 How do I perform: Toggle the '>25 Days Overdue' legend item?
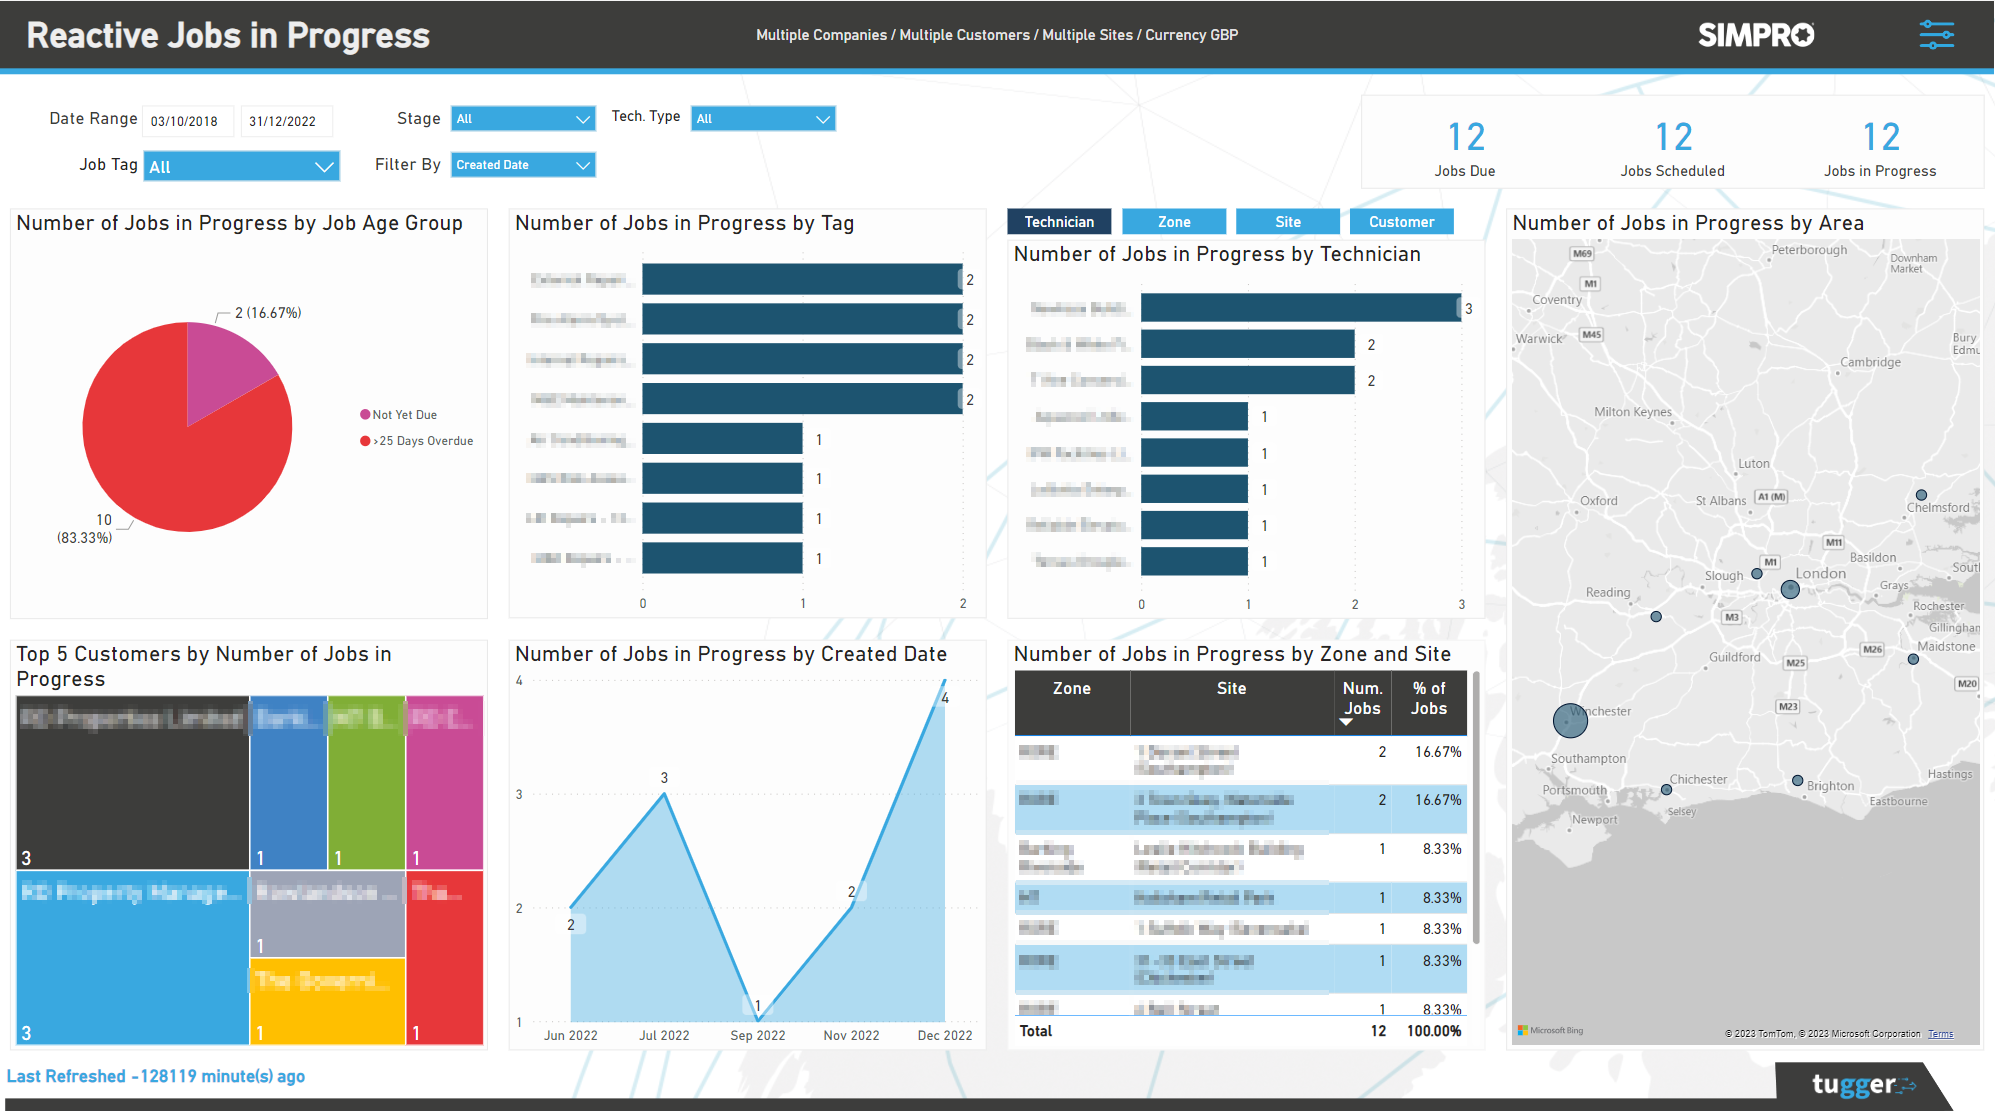(422, 440)
